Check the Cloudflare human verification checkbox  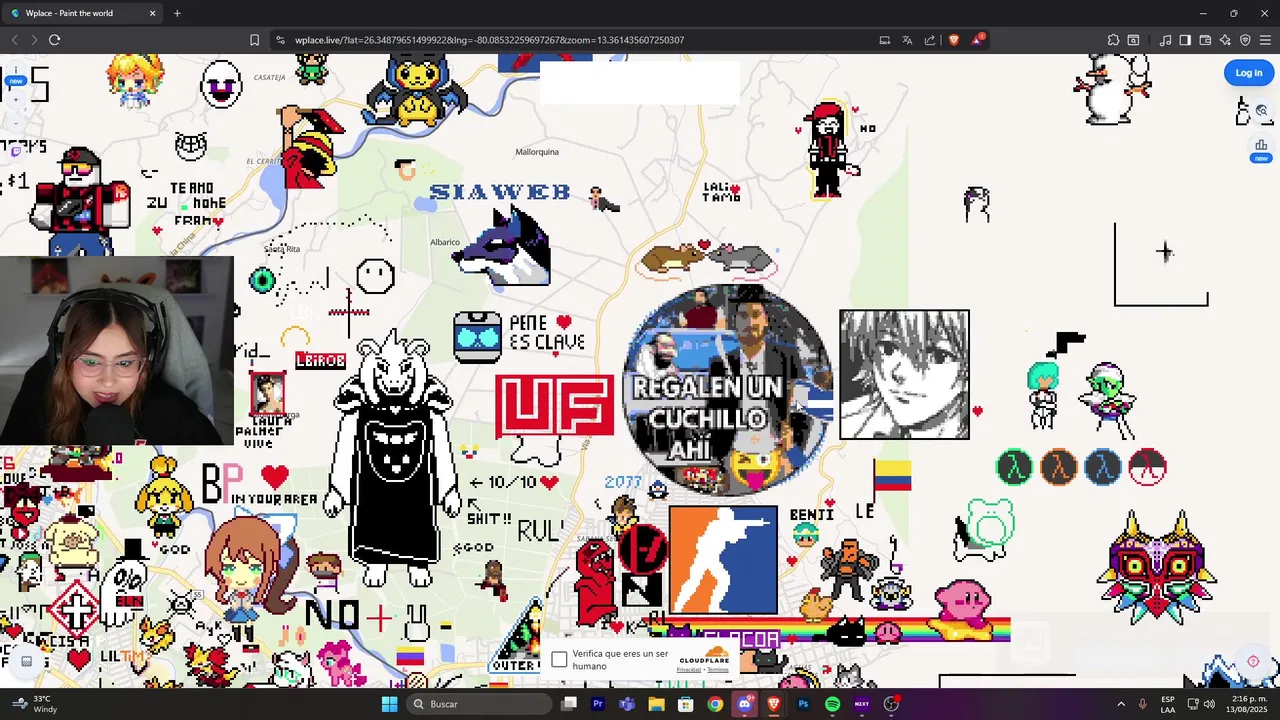pyautogui.click(x=559, y=659)
